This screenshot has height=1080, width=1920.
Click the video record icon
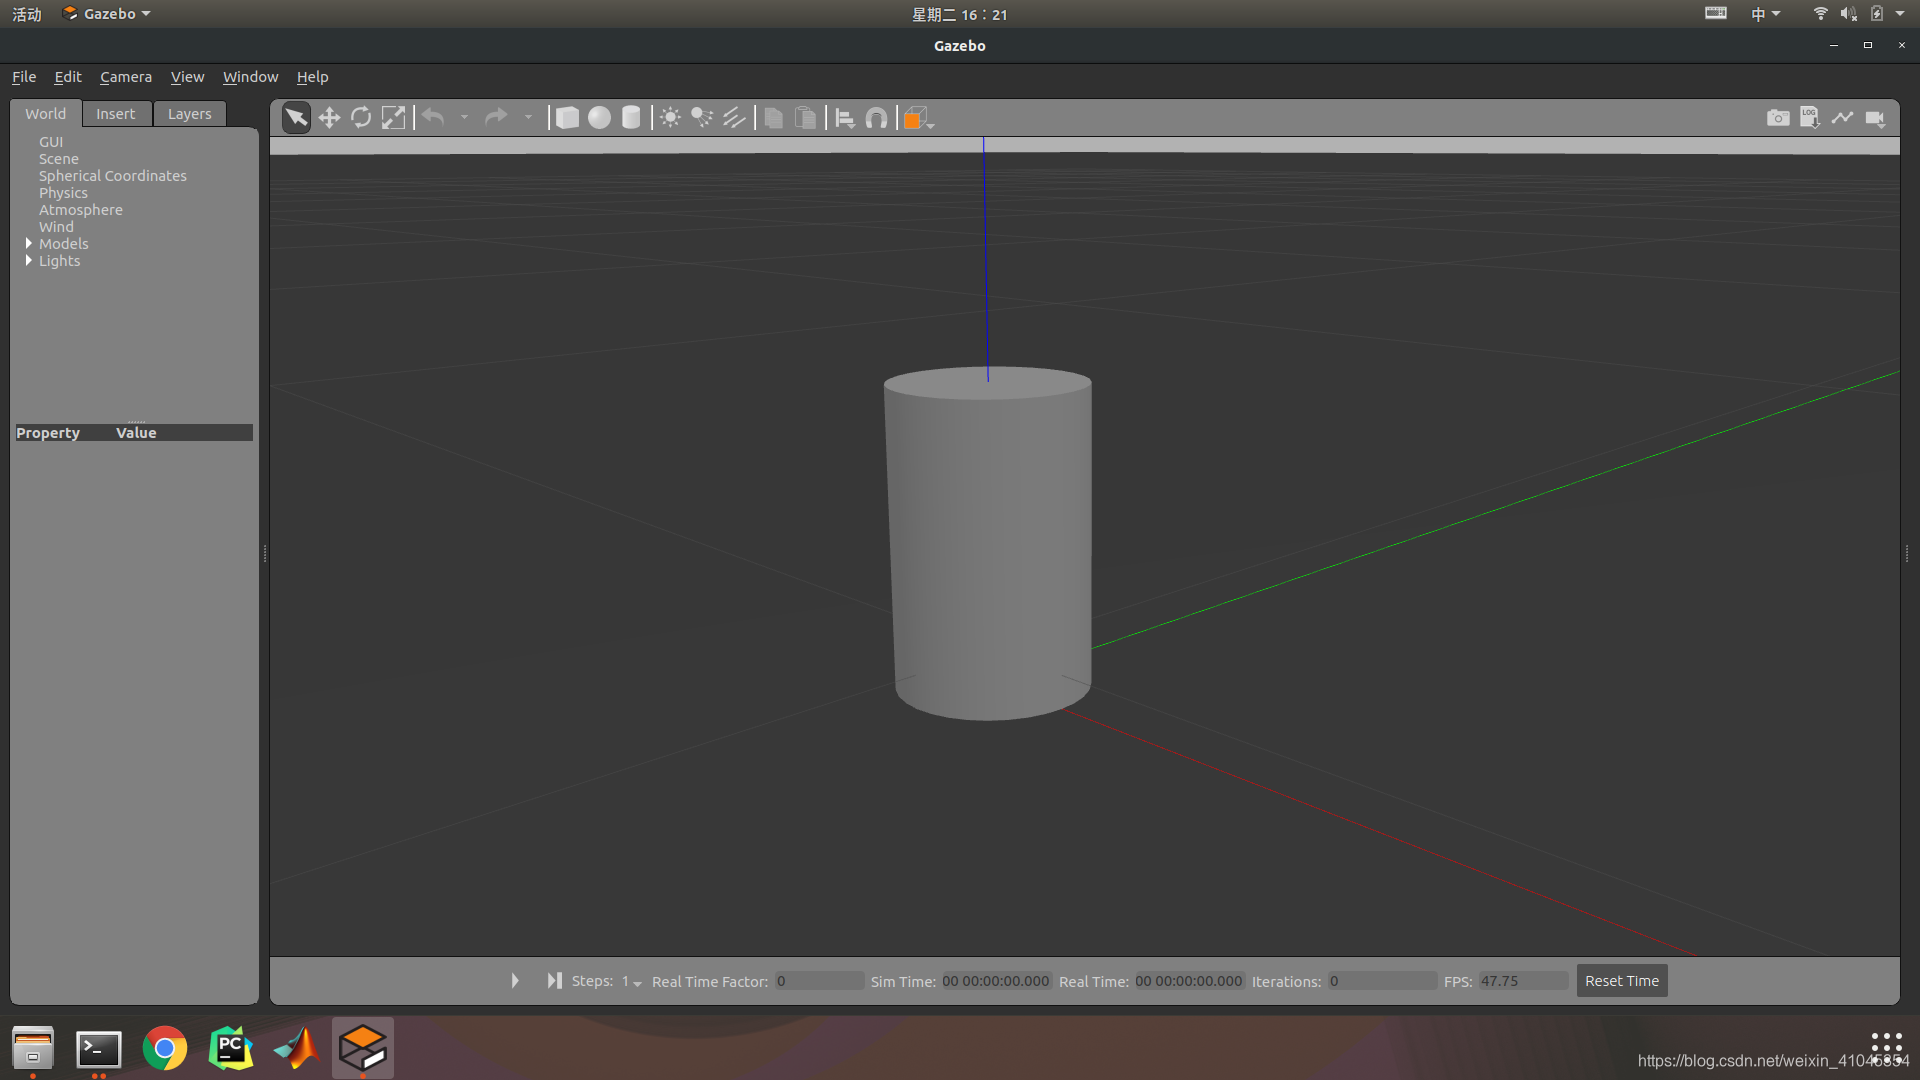click(x=1875, y=118)
